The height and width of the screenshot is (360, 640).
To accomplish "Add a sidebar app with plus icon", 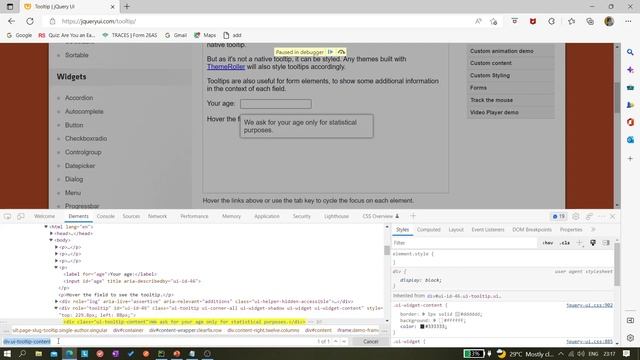I will pyautogui.click(x=630, y=158).
